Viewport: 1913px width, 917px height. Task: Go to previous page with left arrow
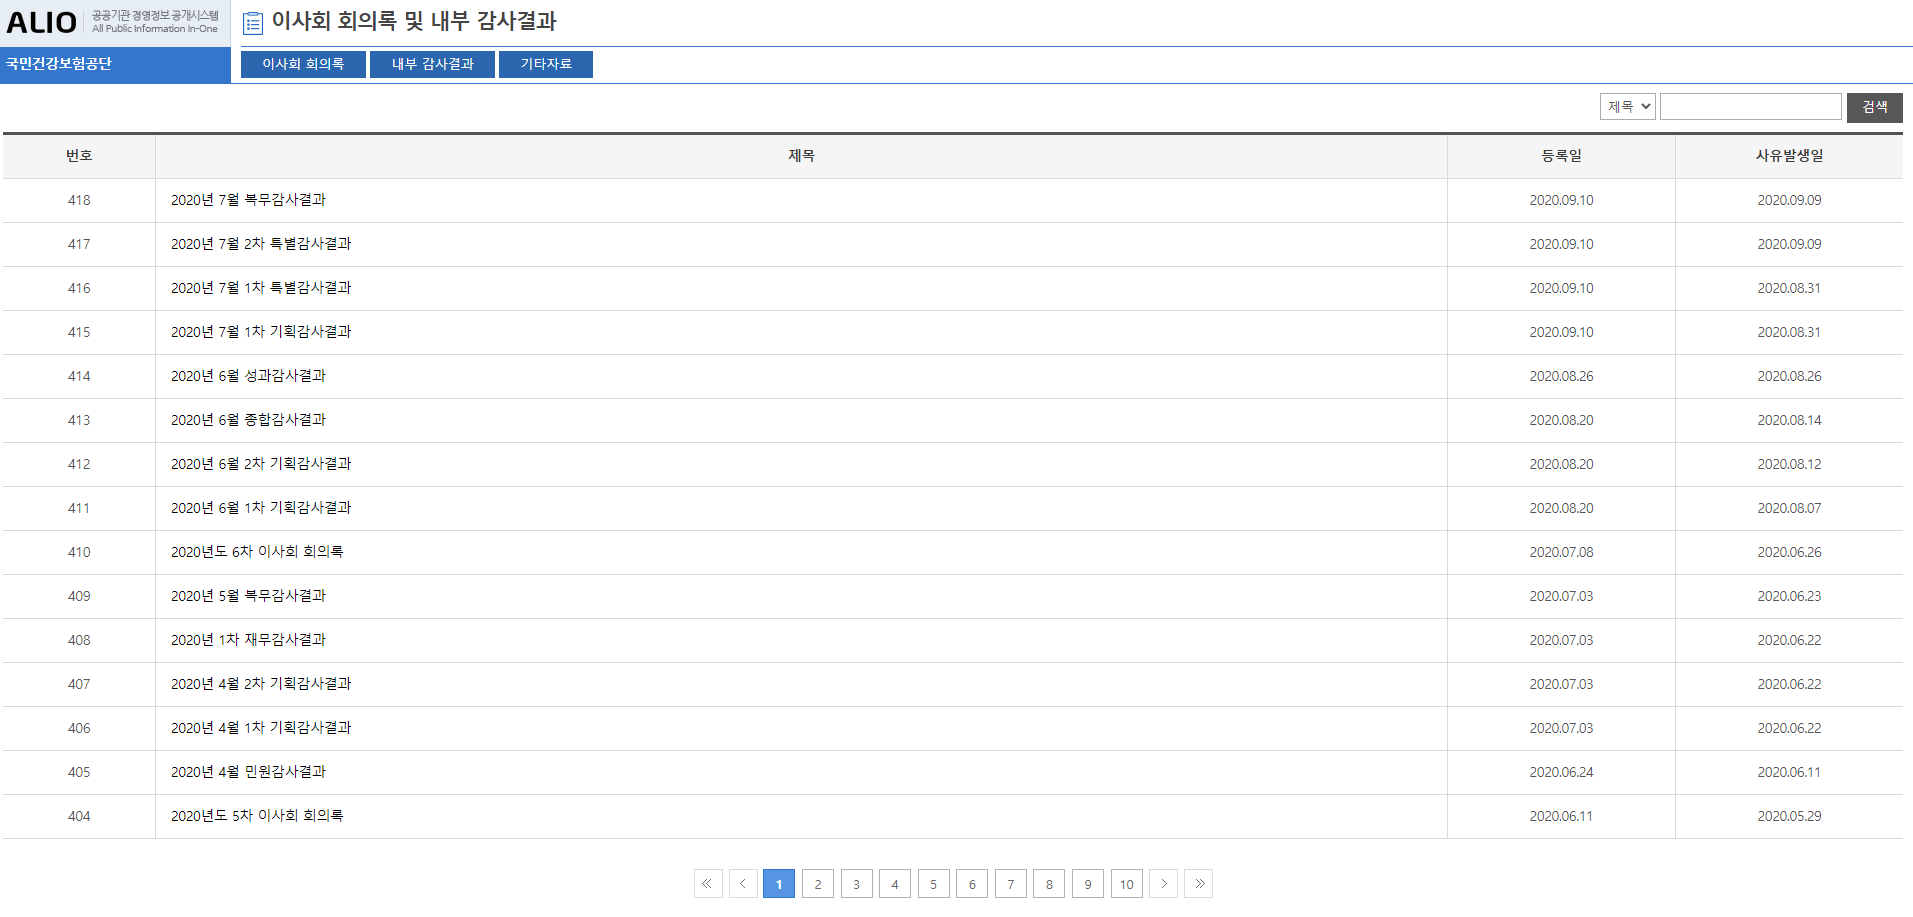pos(742,884)
